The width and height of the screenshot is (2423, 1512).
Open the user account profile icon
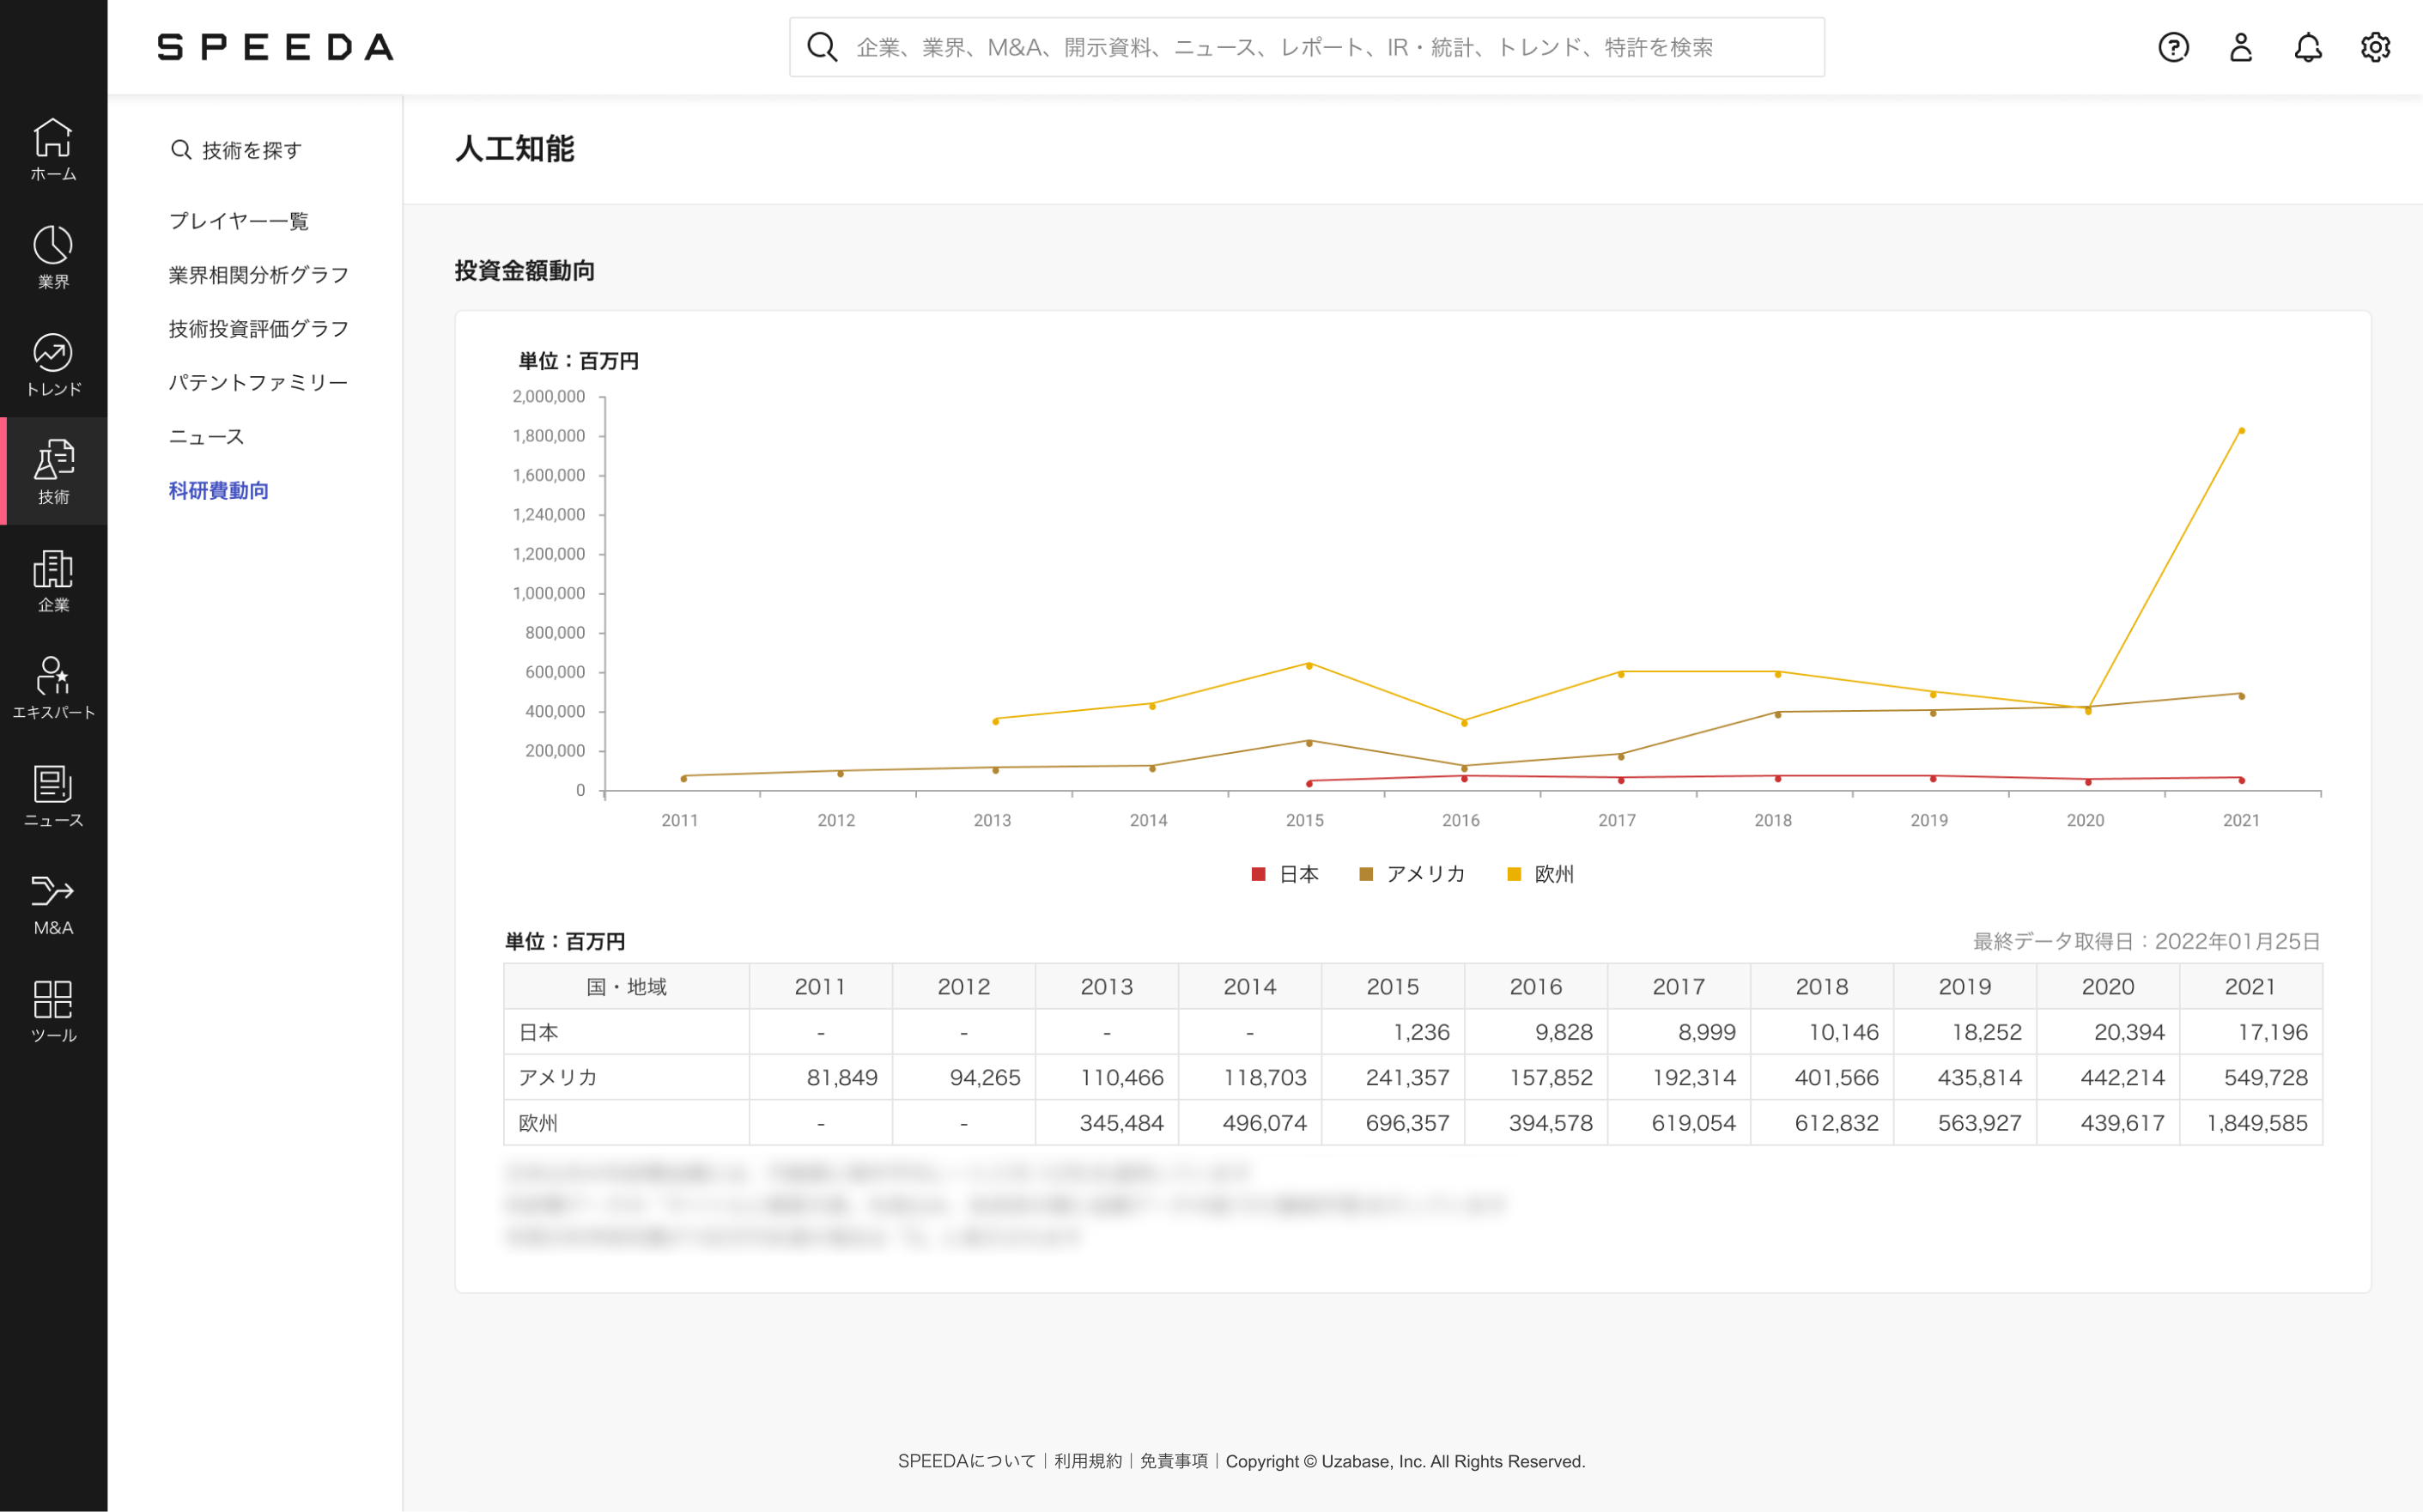2240,47
